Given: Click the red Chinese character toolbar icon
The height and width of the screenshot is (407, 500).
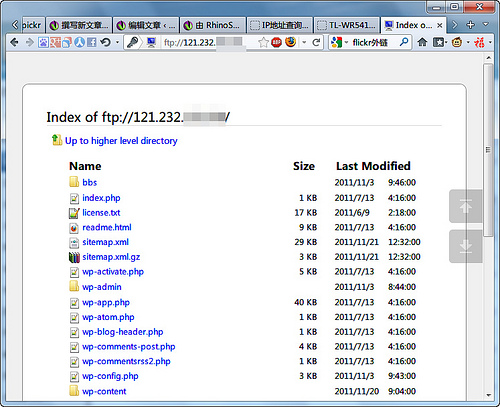Looking at the screenshot, I should click(479, 42).
